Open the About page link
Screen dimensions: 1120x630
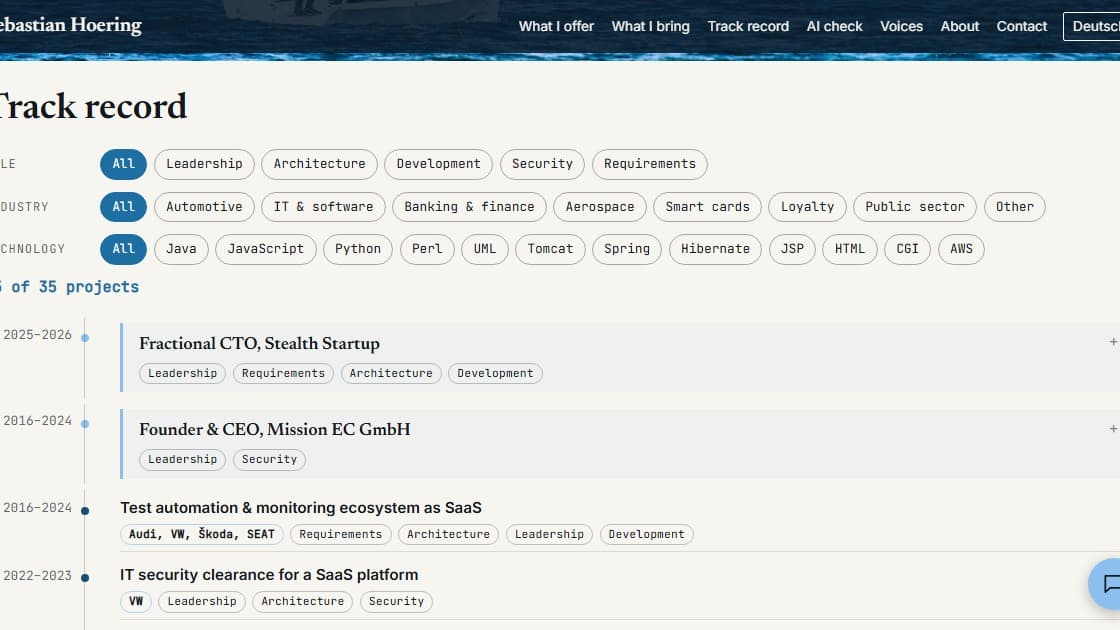tap(959, 26)
